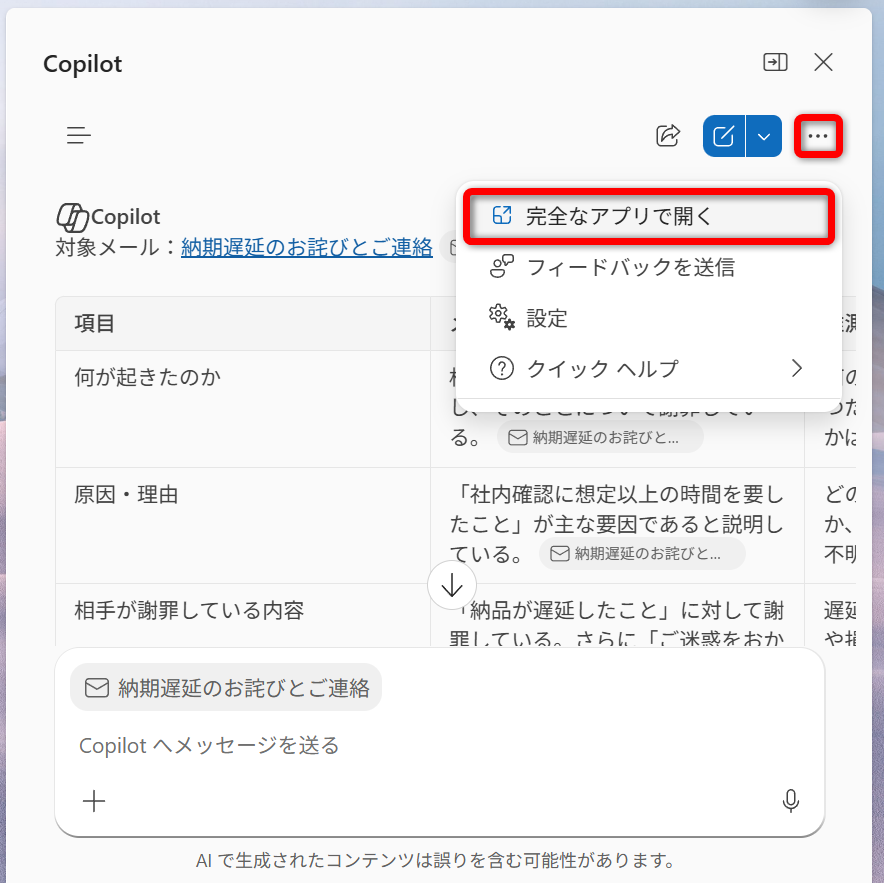The width and height of the screenshot is (884, 883).
Task: Click the settings gear icon in menu
Action: [x=502, y=317]
